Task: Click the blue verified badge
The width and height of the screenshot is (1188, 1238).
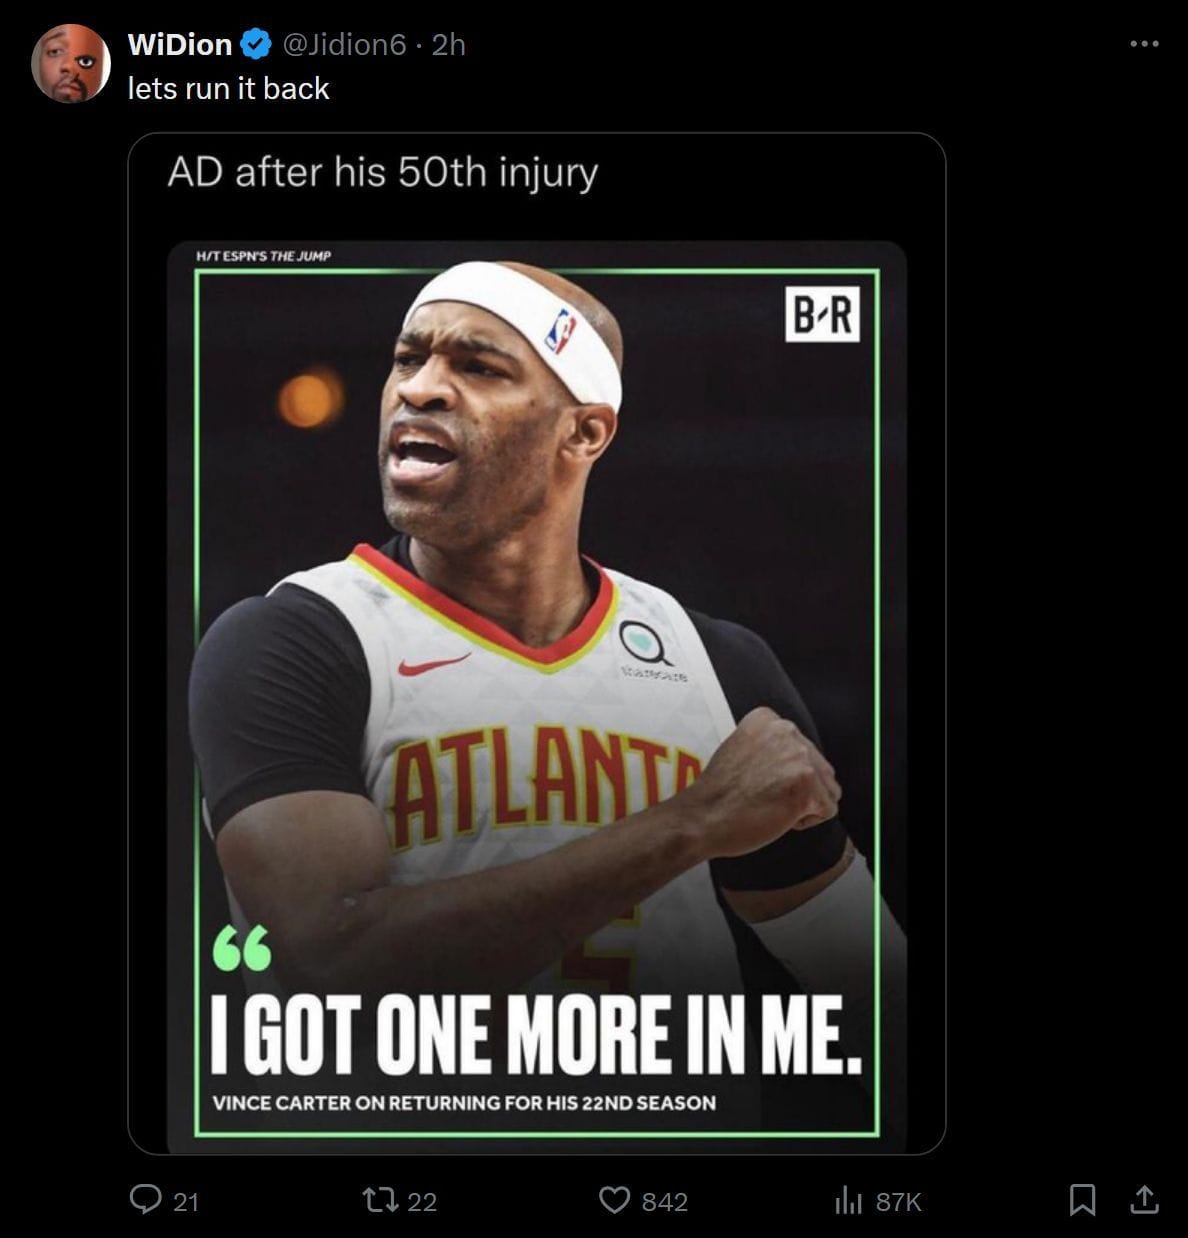Action: 256,44
